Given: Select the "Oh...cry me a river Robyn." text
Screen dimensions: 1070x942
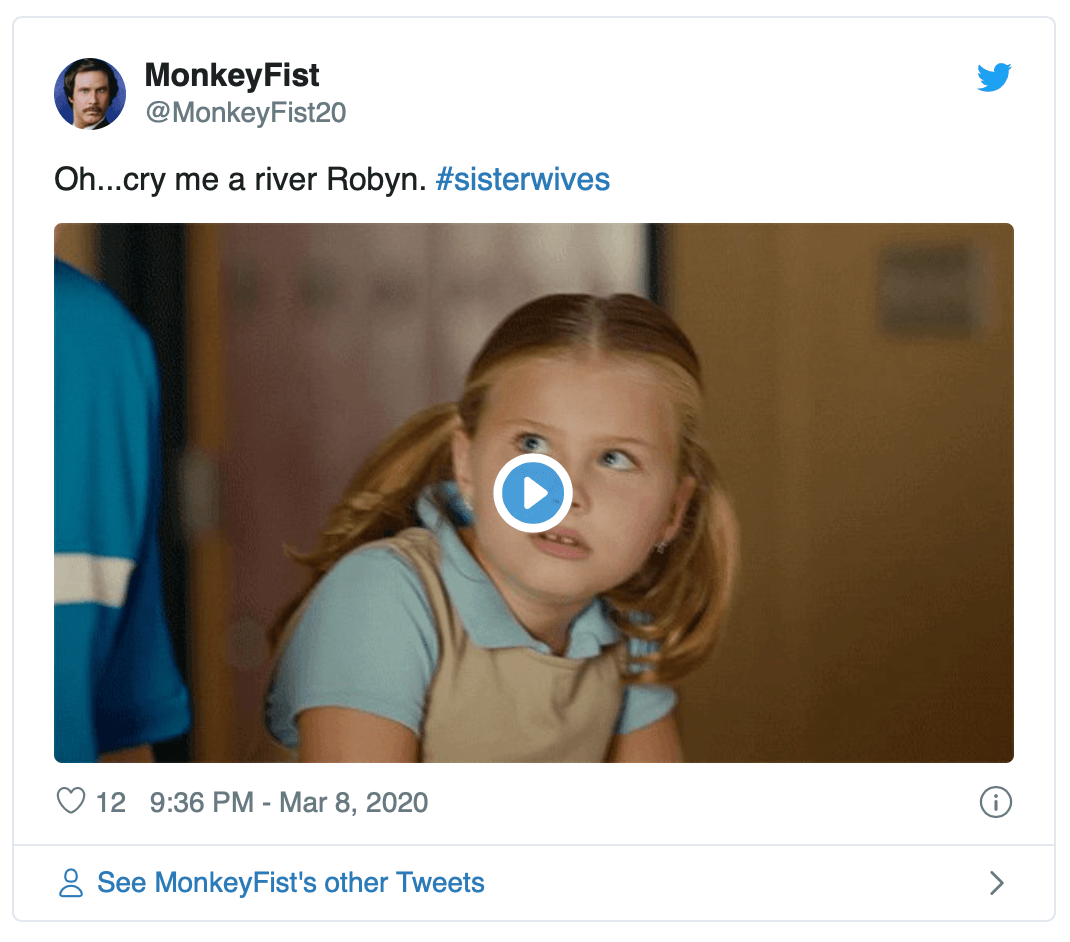Looking at the screenshot, I should pyautogui.click(x=240, y=180).
